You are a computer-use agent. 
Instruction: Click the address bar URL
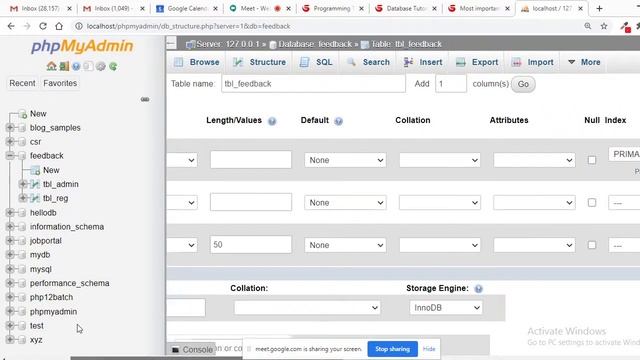click(x=189, y=26)
